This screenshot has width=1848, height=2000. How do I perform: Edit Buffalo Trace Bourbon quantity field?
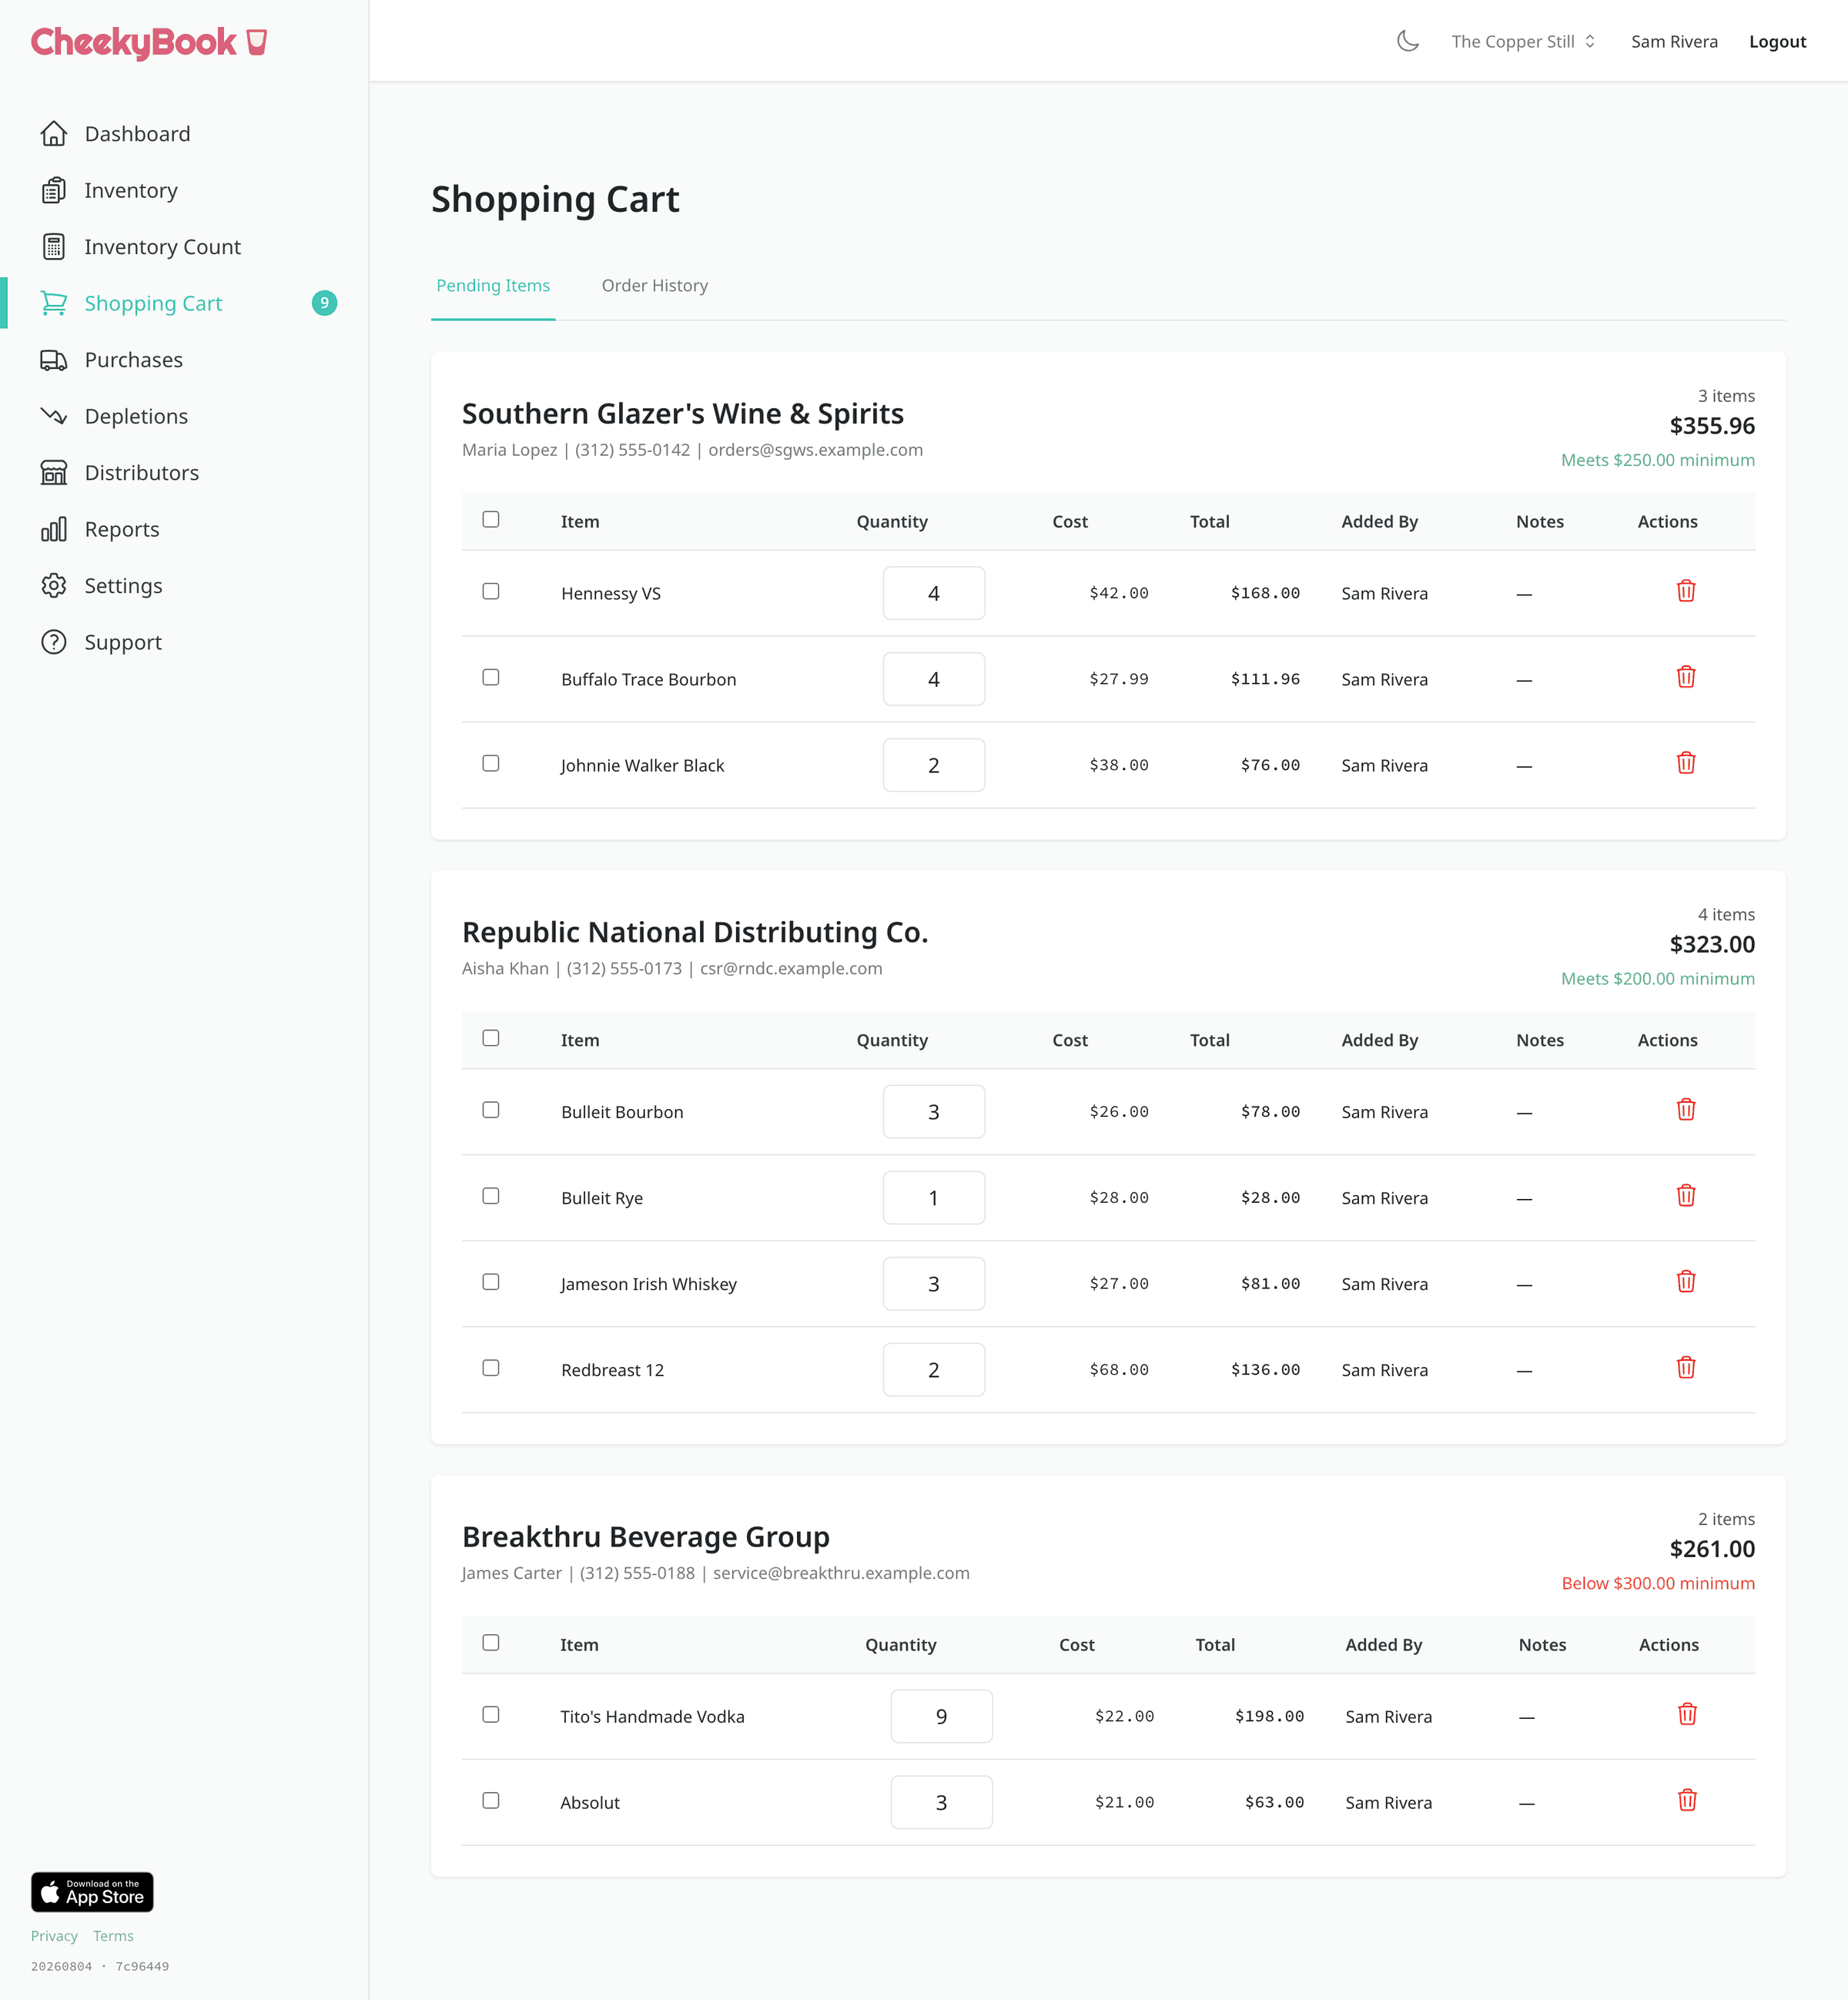[x=934, y=679]
